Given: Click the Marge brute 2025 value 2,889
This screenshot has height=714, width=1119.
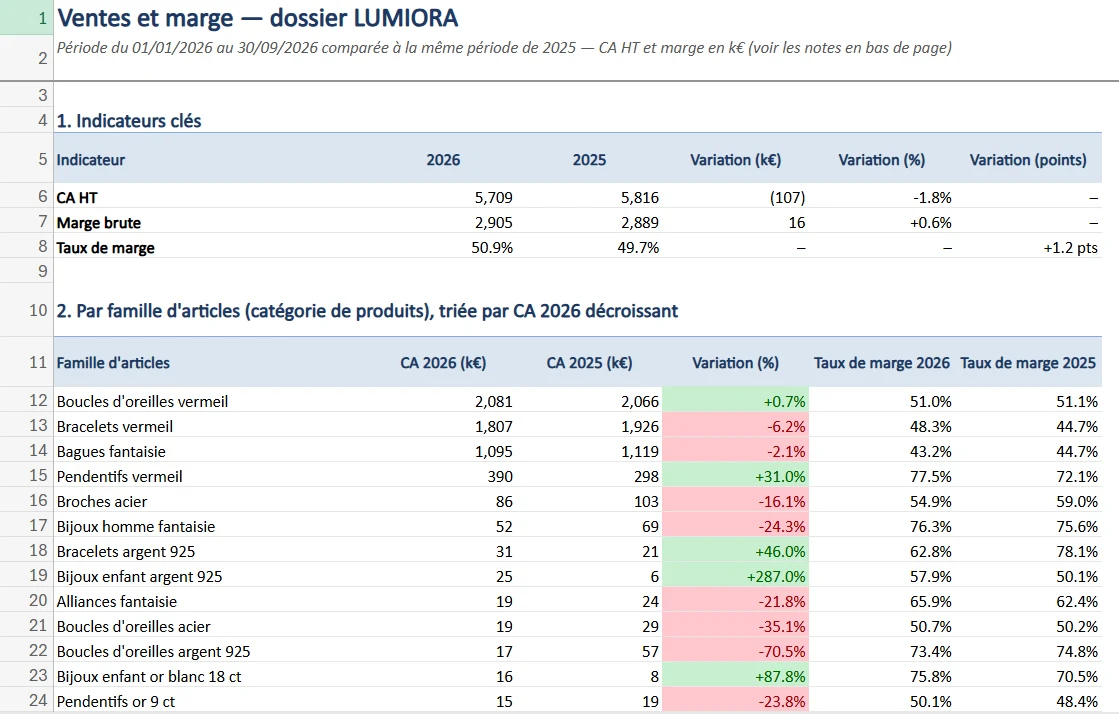Looking at the screenshot, I should (589, 221).
